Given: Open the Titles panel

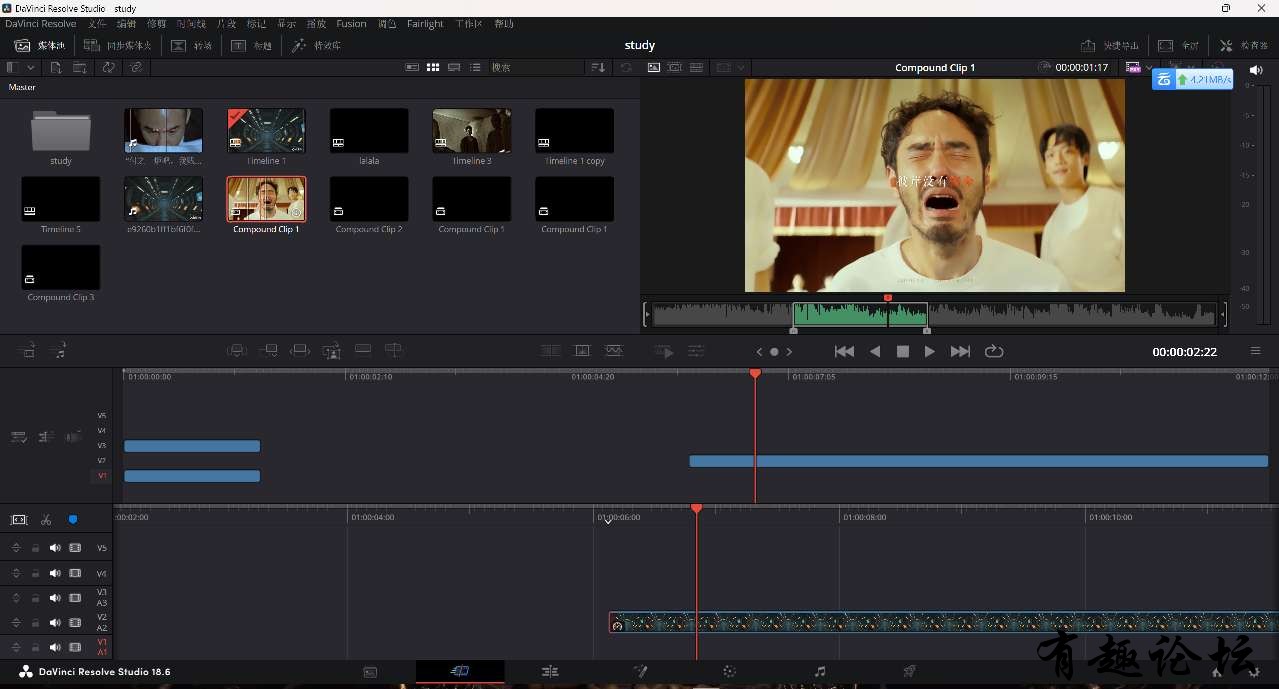Looking at the screenshot, I should [252, 45].
